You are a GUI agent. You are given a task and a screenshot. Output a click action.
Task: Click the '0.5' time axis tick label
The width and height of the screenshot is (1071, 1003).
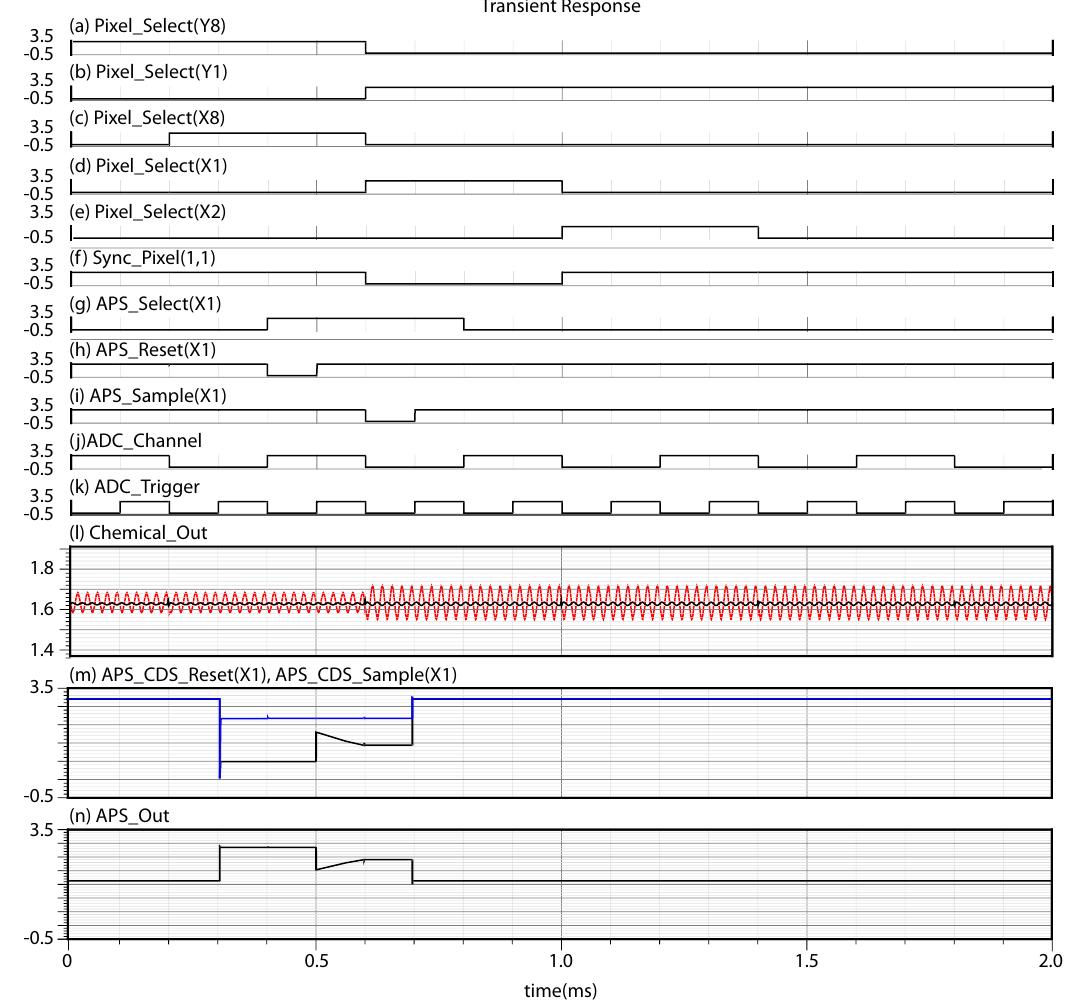(x=316, y=961)
